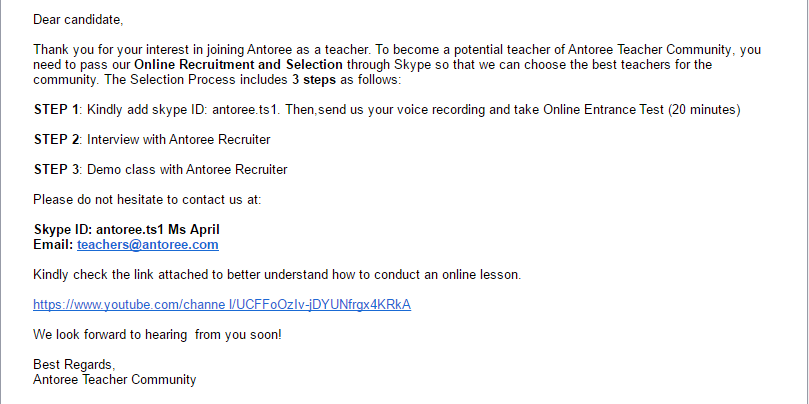The width and height of the screenshot is (809, 404).
Task: Click the bold "Skype ID: antoree.ts1 Ms April" line
Action: (x=126, y=229)
